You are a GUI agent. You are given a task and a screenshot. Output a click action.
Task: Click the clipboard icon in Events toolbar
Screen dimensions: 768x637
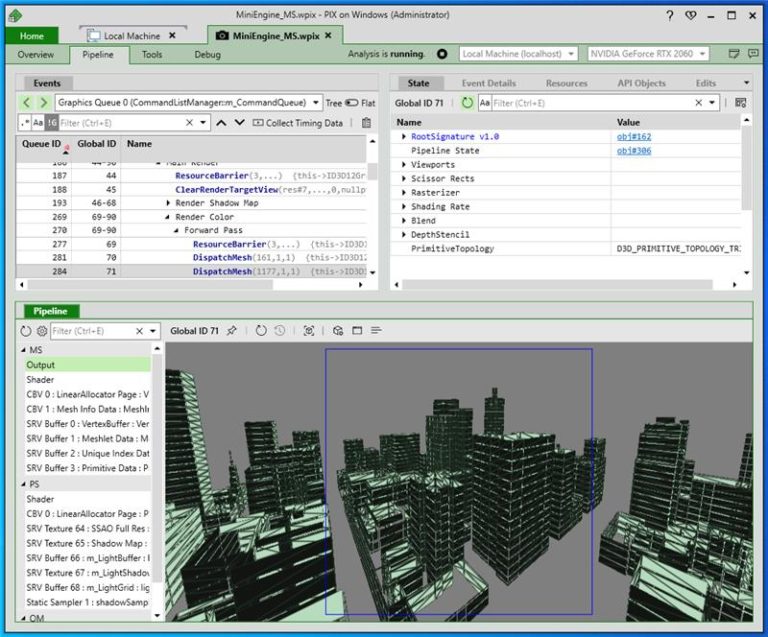tap(366, 123)
